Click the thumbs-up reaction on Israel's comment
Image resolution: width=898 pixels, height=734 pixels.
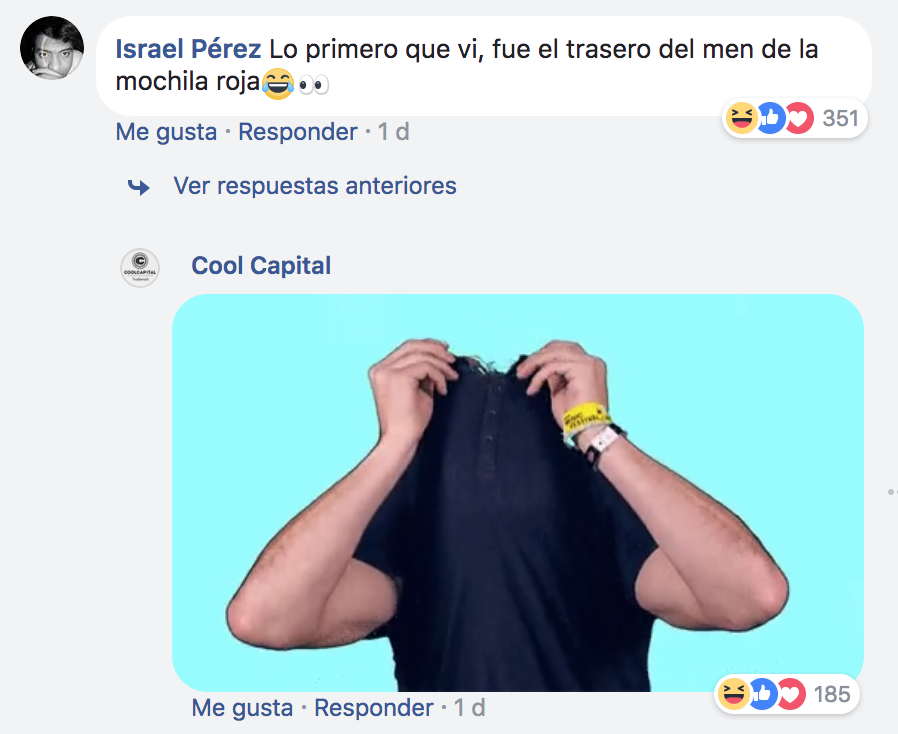tap(770, 118)
